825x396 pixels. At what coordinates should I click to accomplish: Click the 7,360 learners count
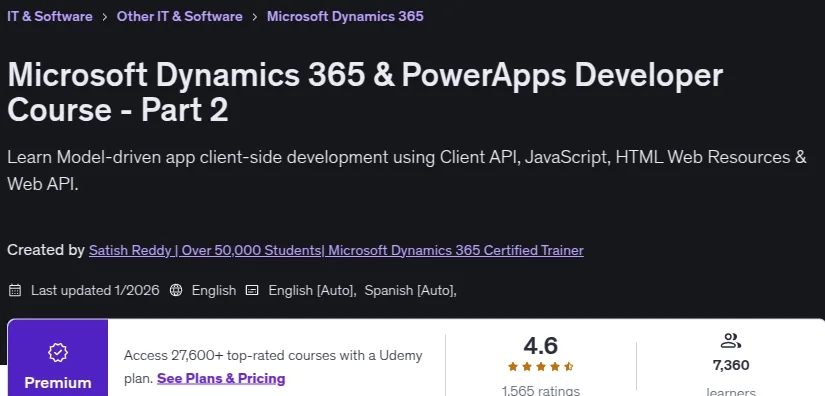click(731, 365)
